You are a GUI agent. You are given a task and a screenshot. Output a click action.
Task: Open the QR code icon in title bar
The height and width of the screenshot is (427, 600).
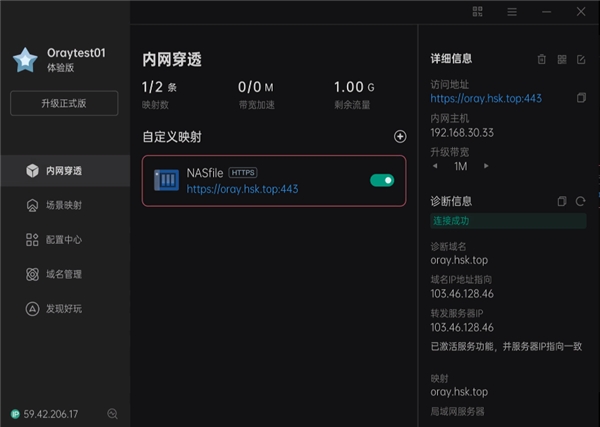[x=477, y=11]
